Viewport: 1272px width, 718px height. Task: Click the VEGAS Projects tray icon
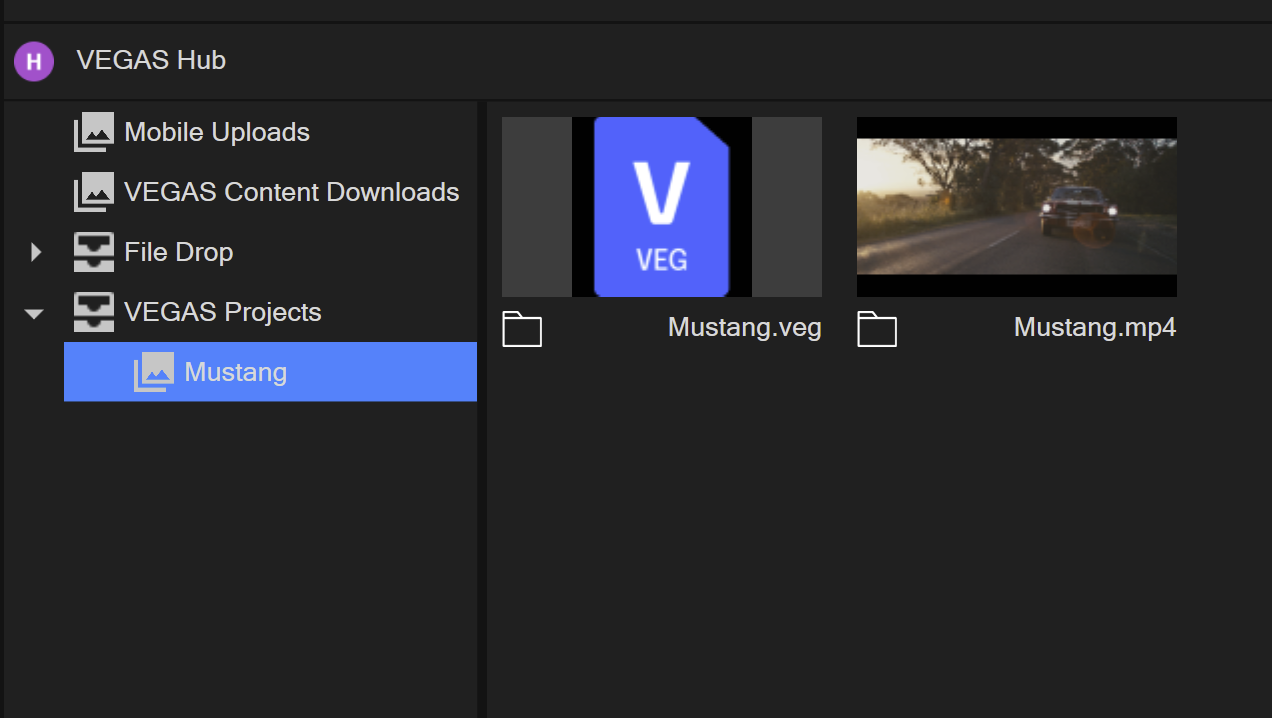[94, 312]
